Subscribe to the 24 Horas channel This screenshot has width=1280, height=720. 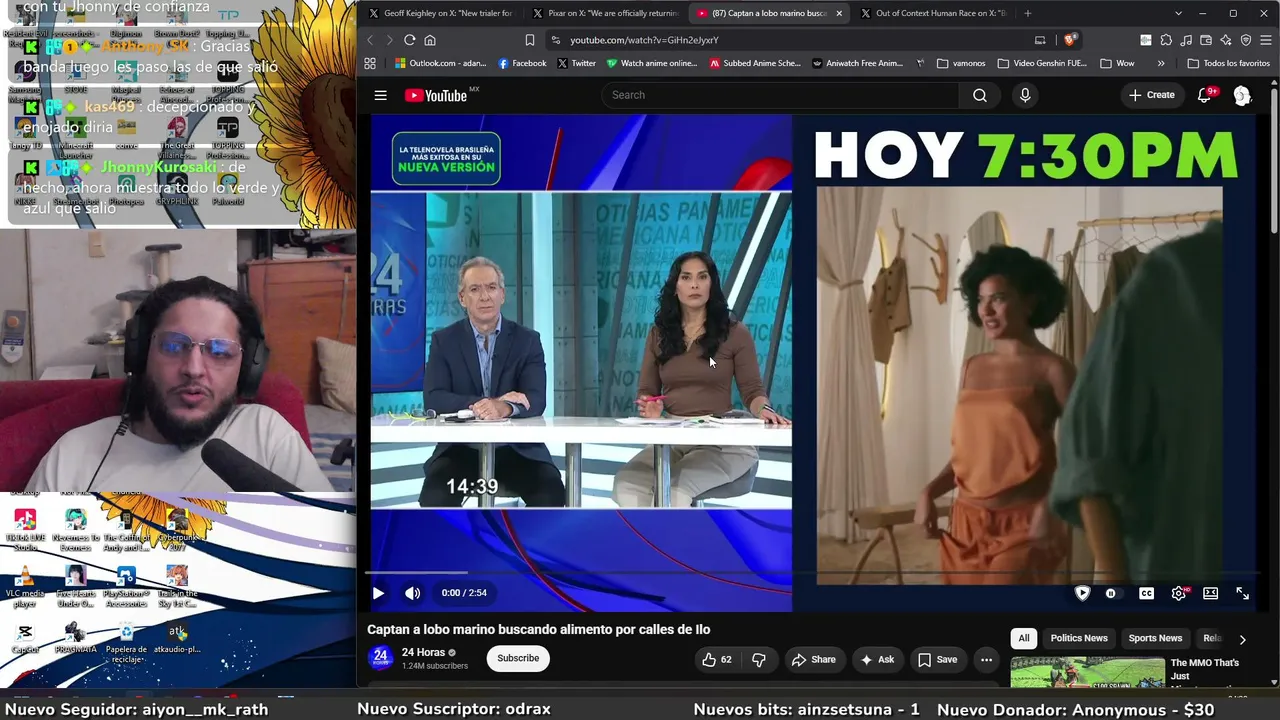[518, 658]
